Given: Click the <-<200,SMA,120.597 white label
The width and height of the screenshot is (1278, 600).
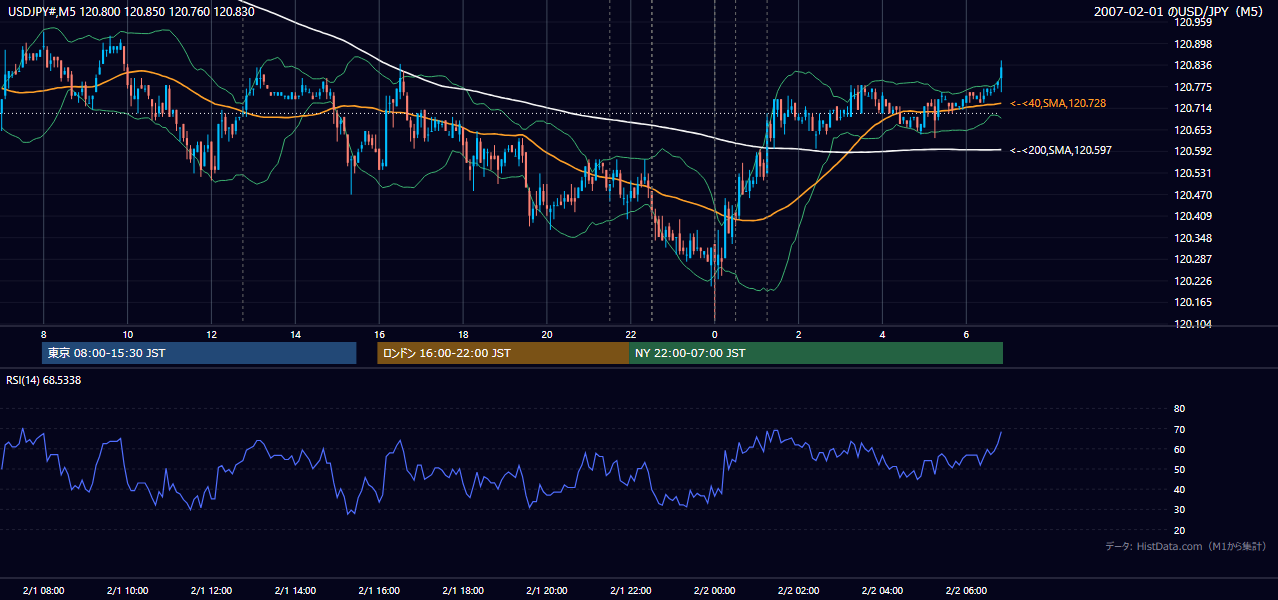Looking at the screenshot, I should [x=1061, y=150].
